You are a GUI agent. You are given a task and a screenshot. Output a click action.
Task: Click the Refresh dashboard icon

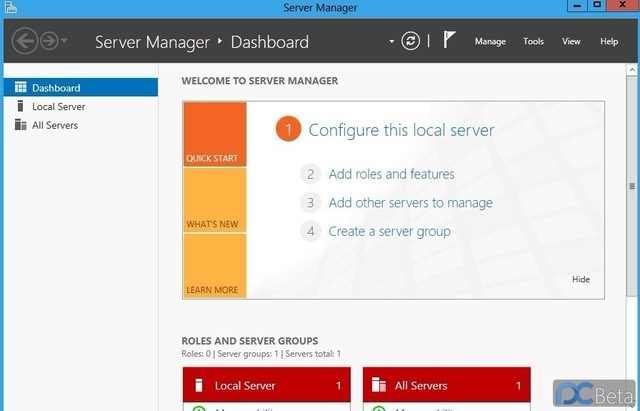410,41
